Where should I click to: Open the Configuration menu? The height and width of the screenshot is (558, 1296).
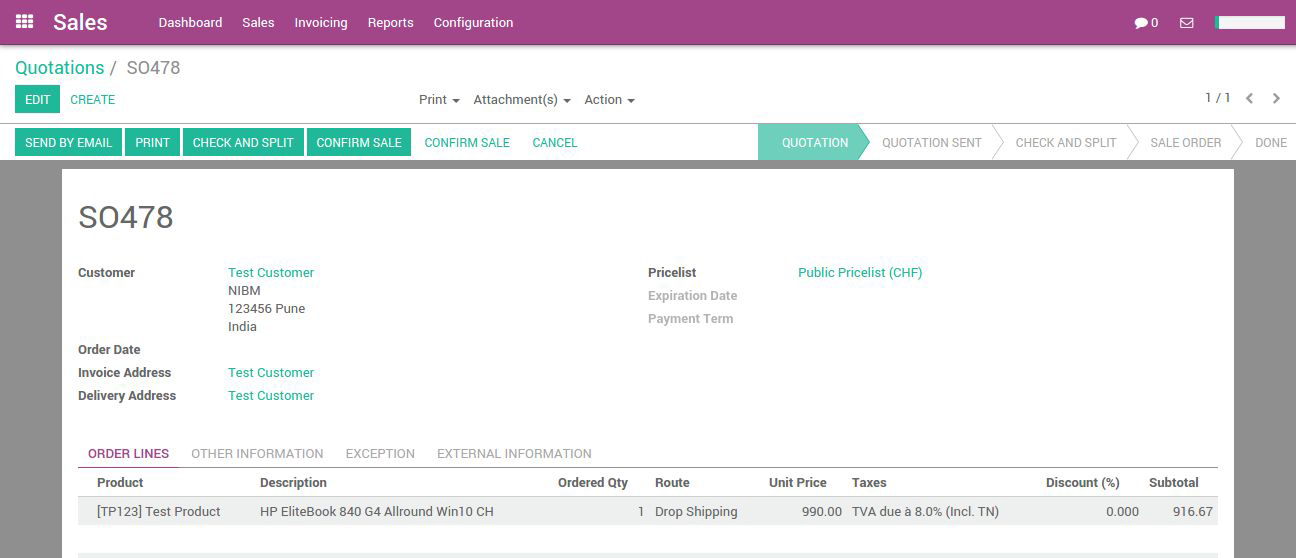pos(473,22)
